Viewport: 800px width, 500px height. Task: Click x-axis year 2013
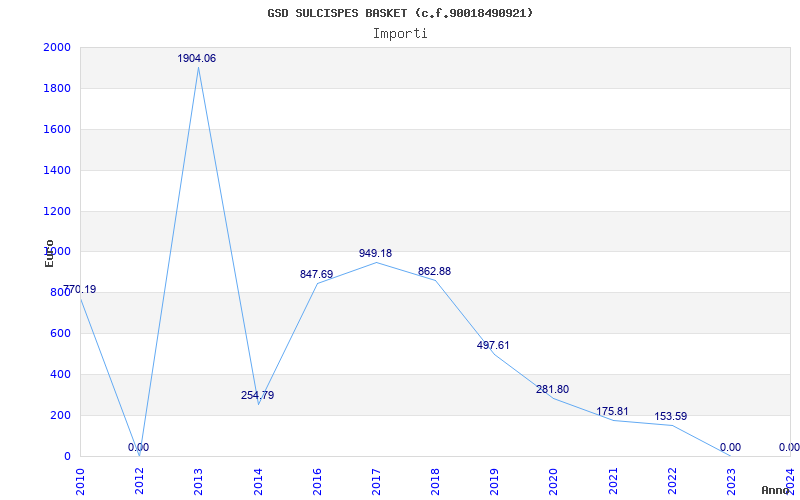pos(198,483)
